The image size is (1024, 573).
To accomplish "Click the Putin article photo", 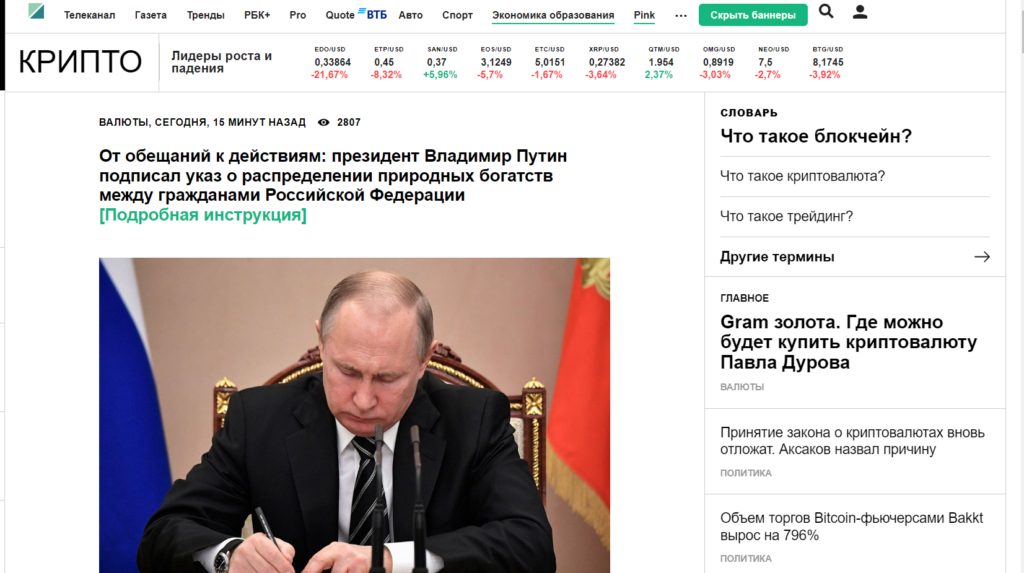I will click(355, 416).
